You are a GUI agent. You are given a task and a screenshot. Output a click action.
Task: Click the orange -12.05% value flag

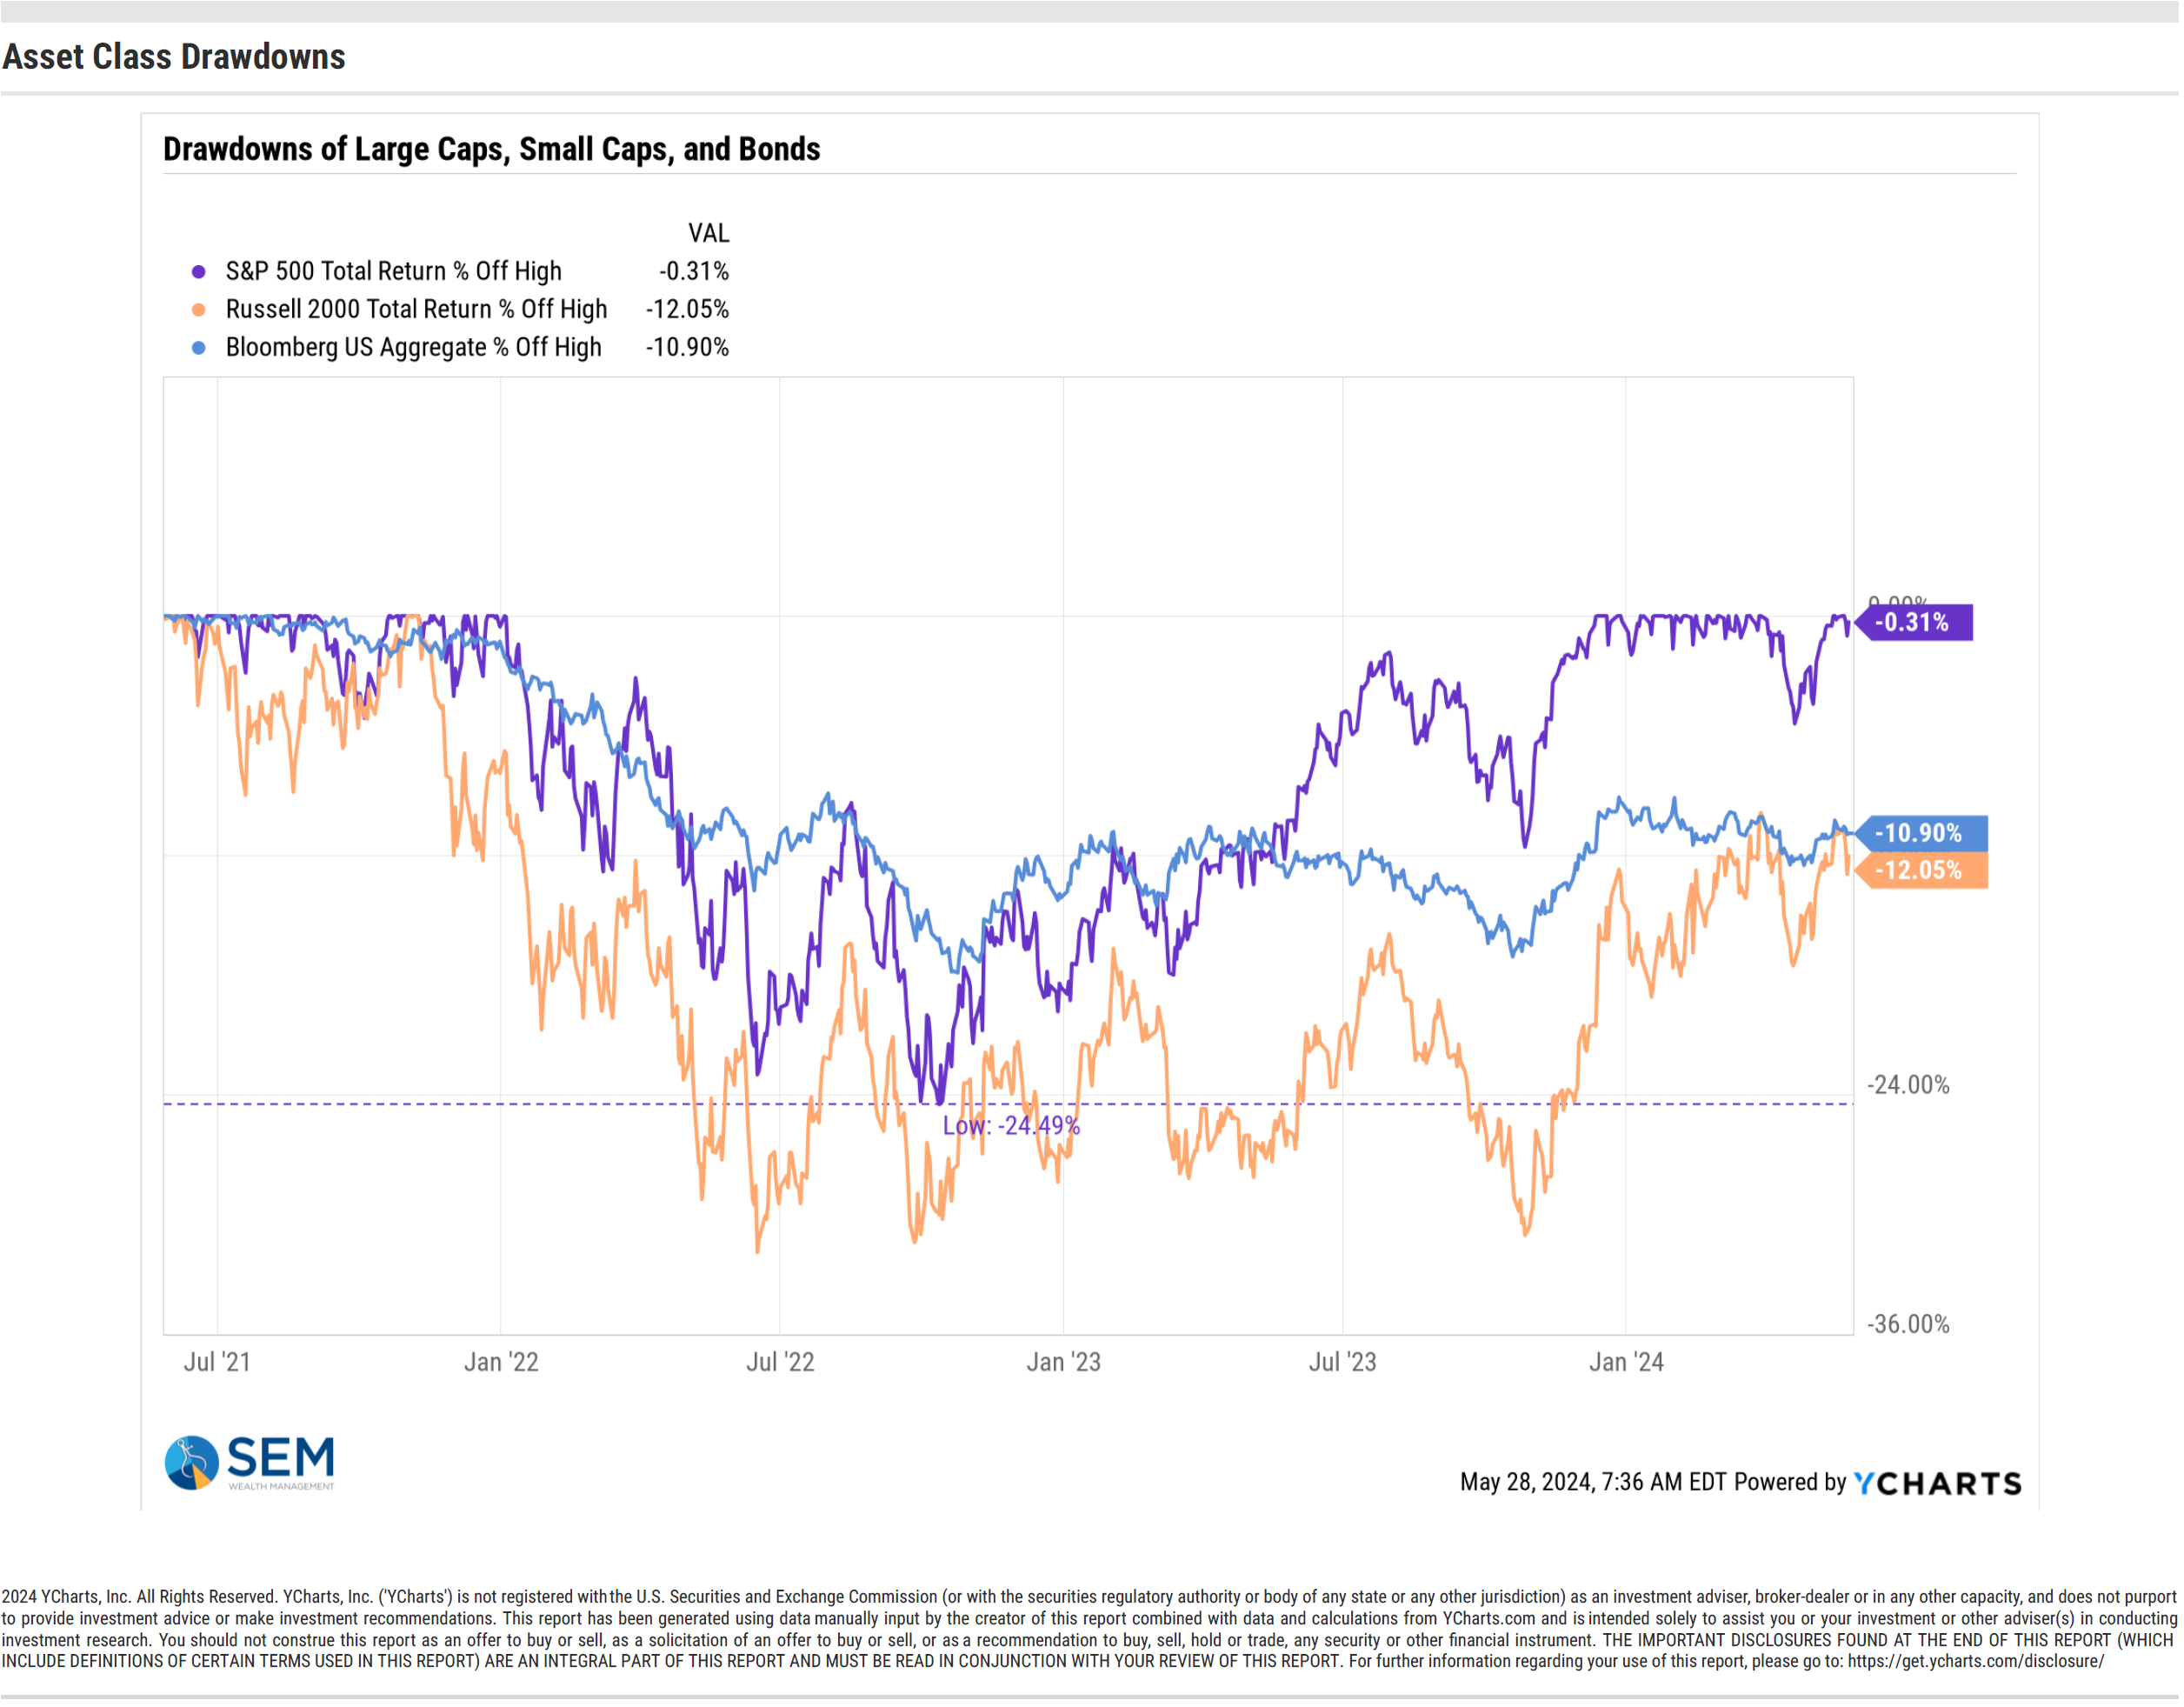[1924, 873]
